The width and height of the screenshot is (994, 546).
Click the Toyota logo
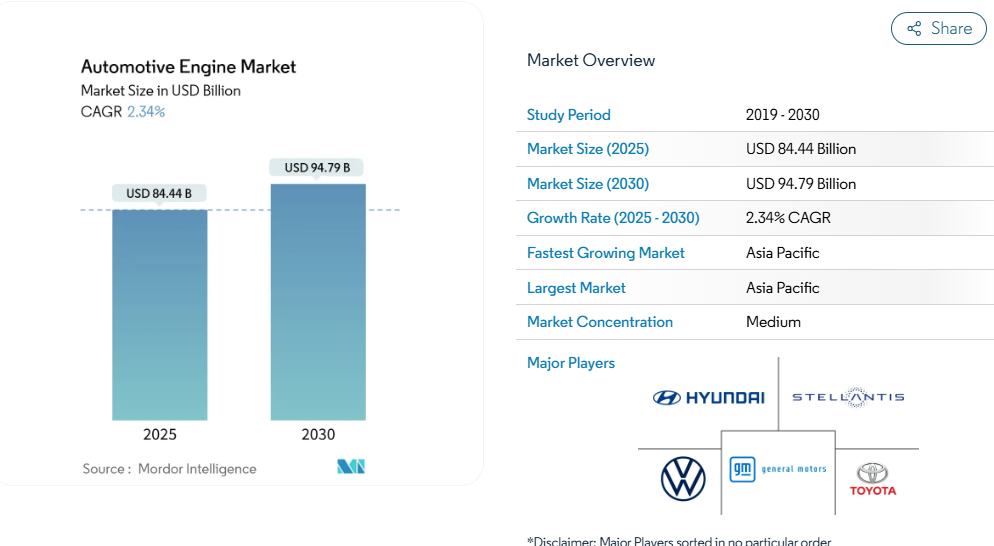[873, 479]
